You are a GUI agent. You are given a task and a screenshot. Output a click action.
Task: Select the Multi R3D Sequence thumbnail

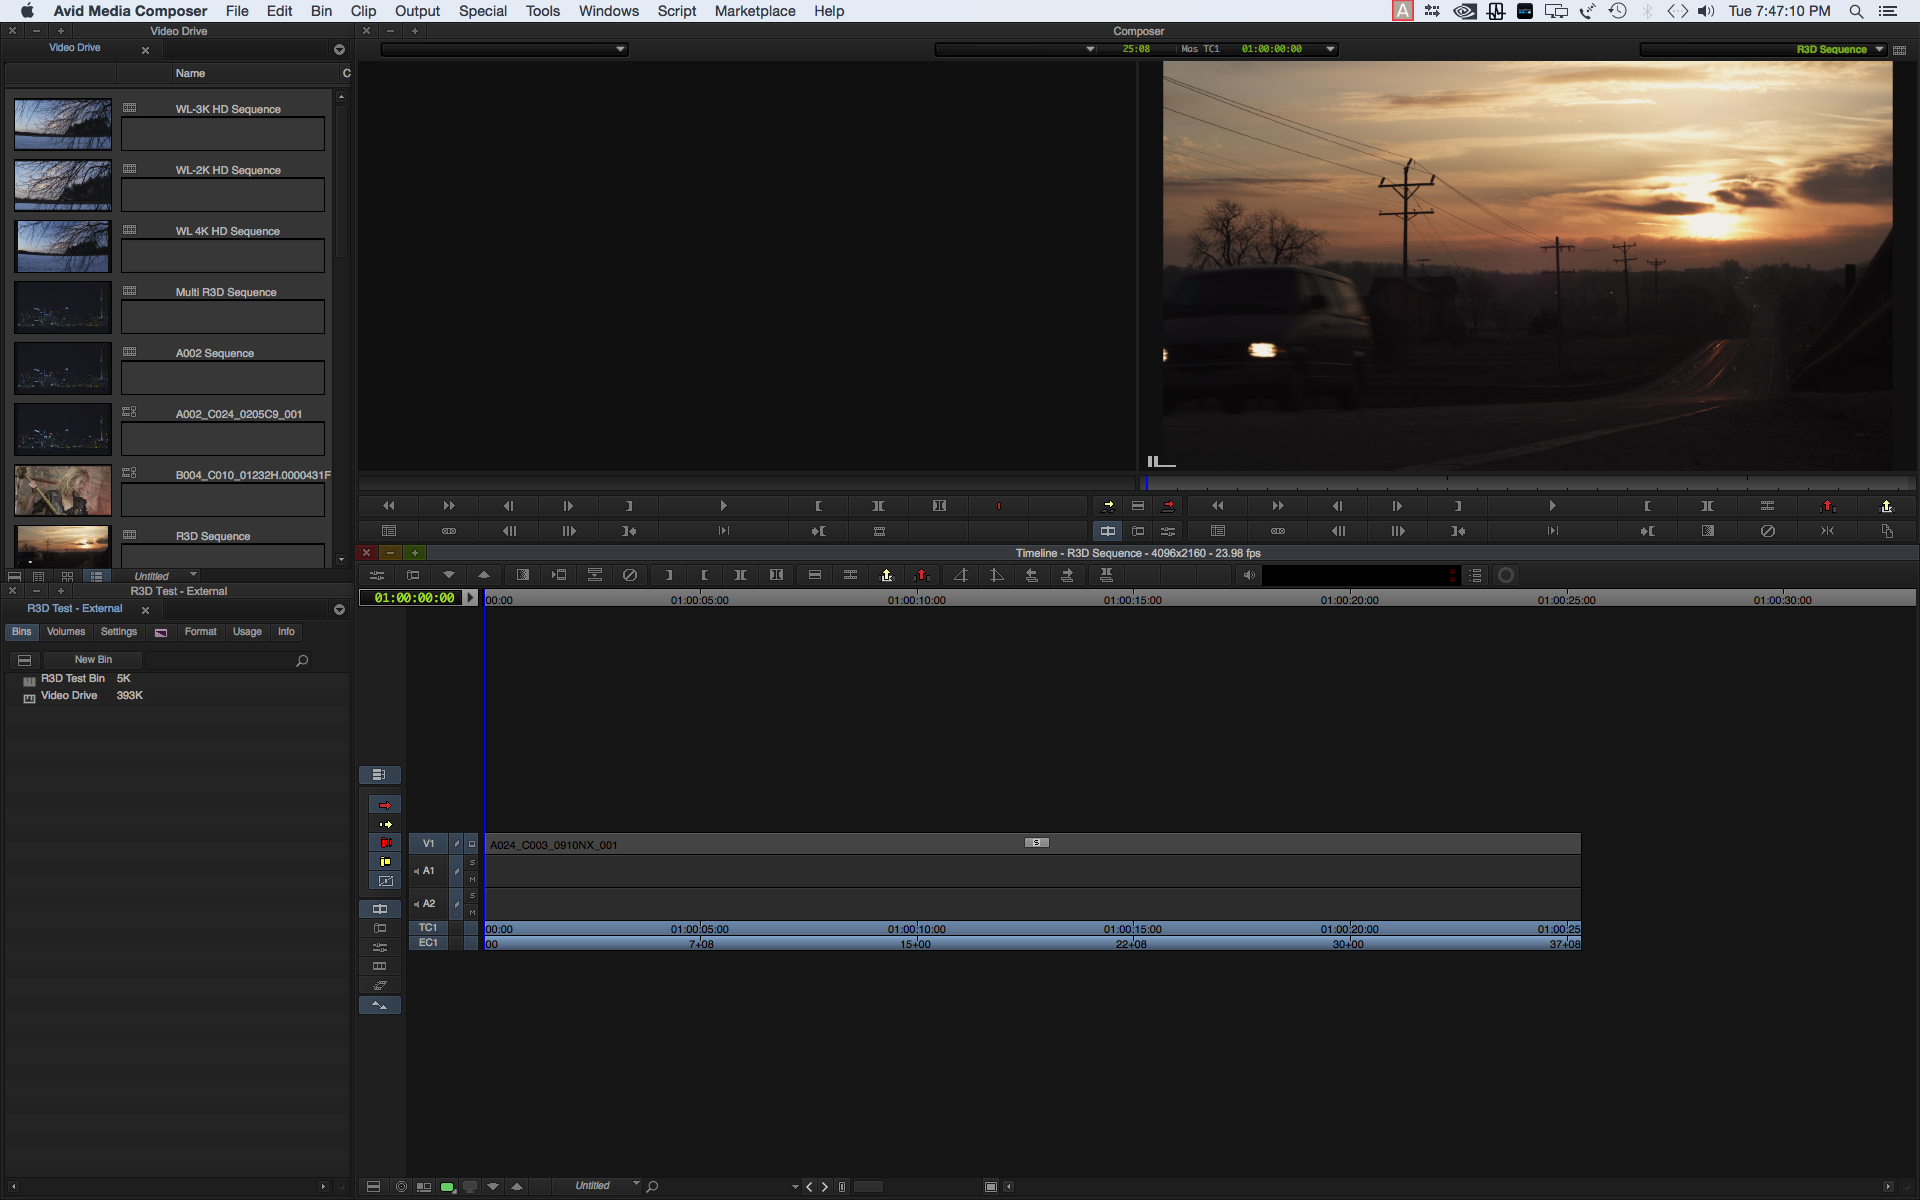point(63,307)
